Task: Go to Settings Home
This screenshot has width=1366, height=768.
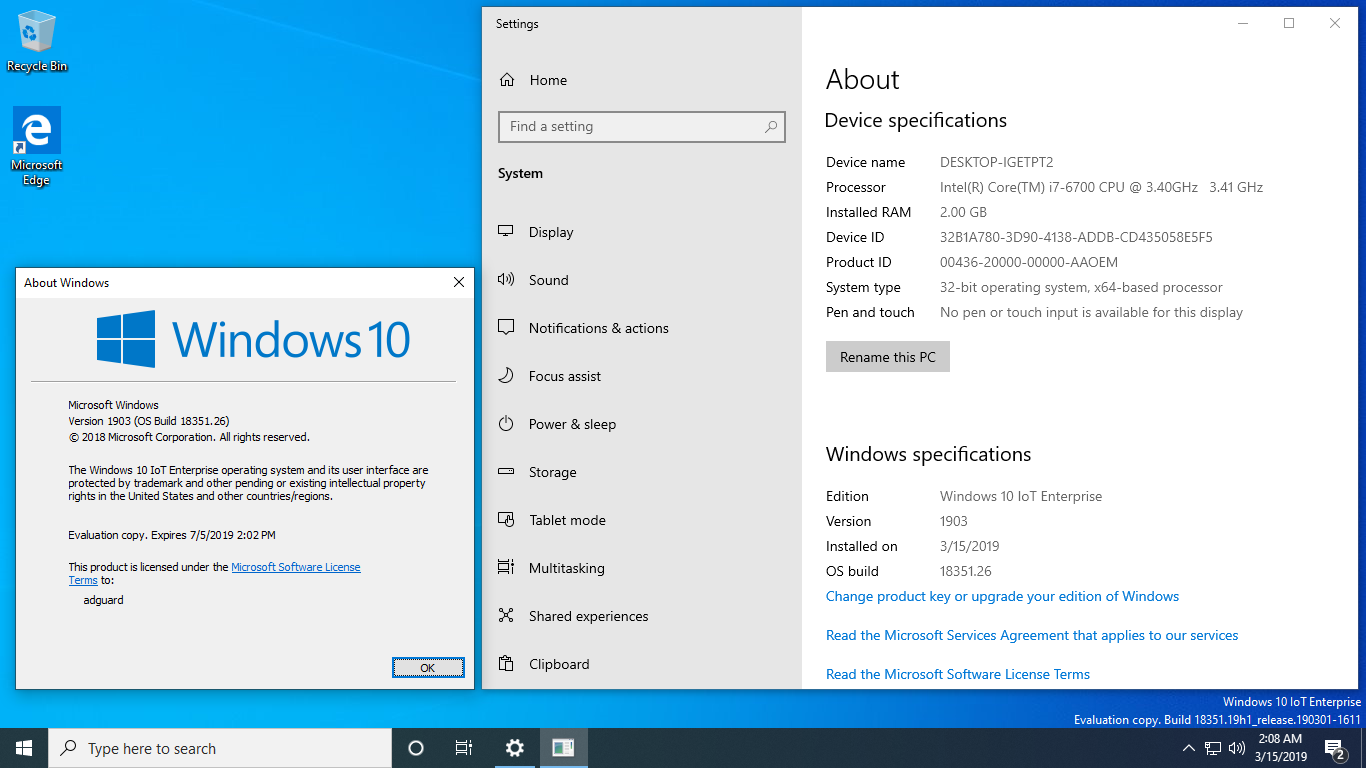Action: click(642, 80)
